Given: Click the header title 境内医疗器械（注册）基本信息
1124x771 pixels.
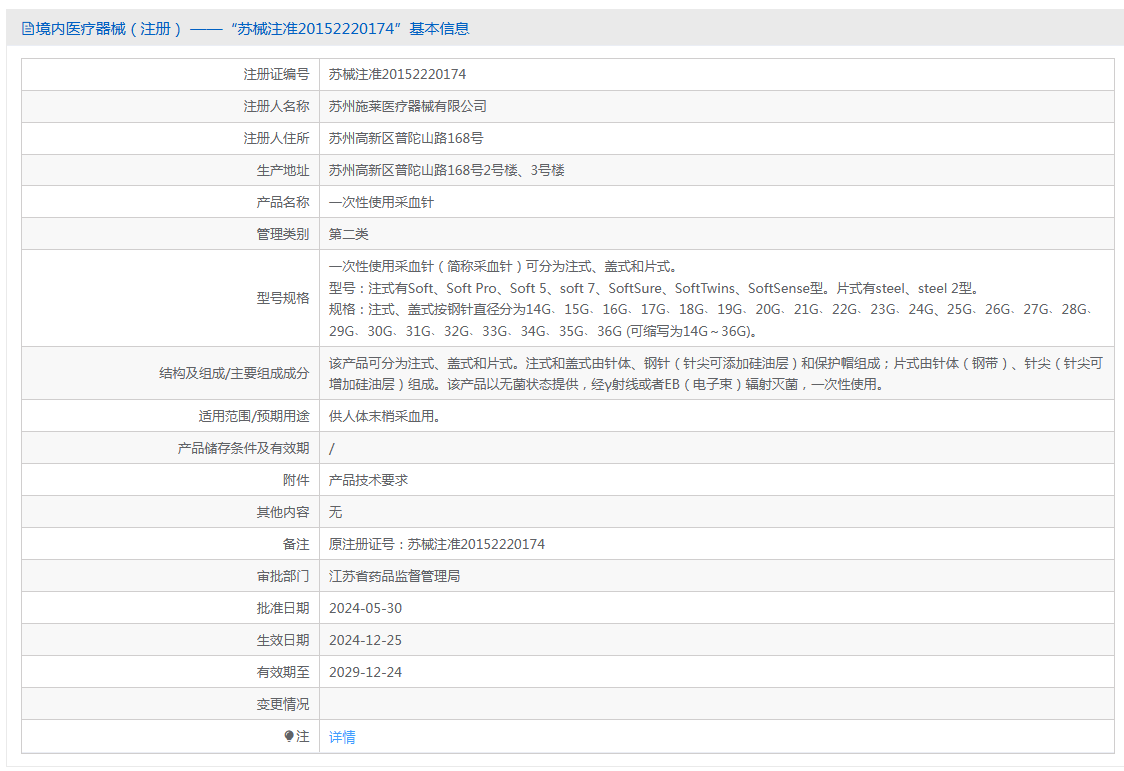Looking at the screenshot, I should (253, 29).
